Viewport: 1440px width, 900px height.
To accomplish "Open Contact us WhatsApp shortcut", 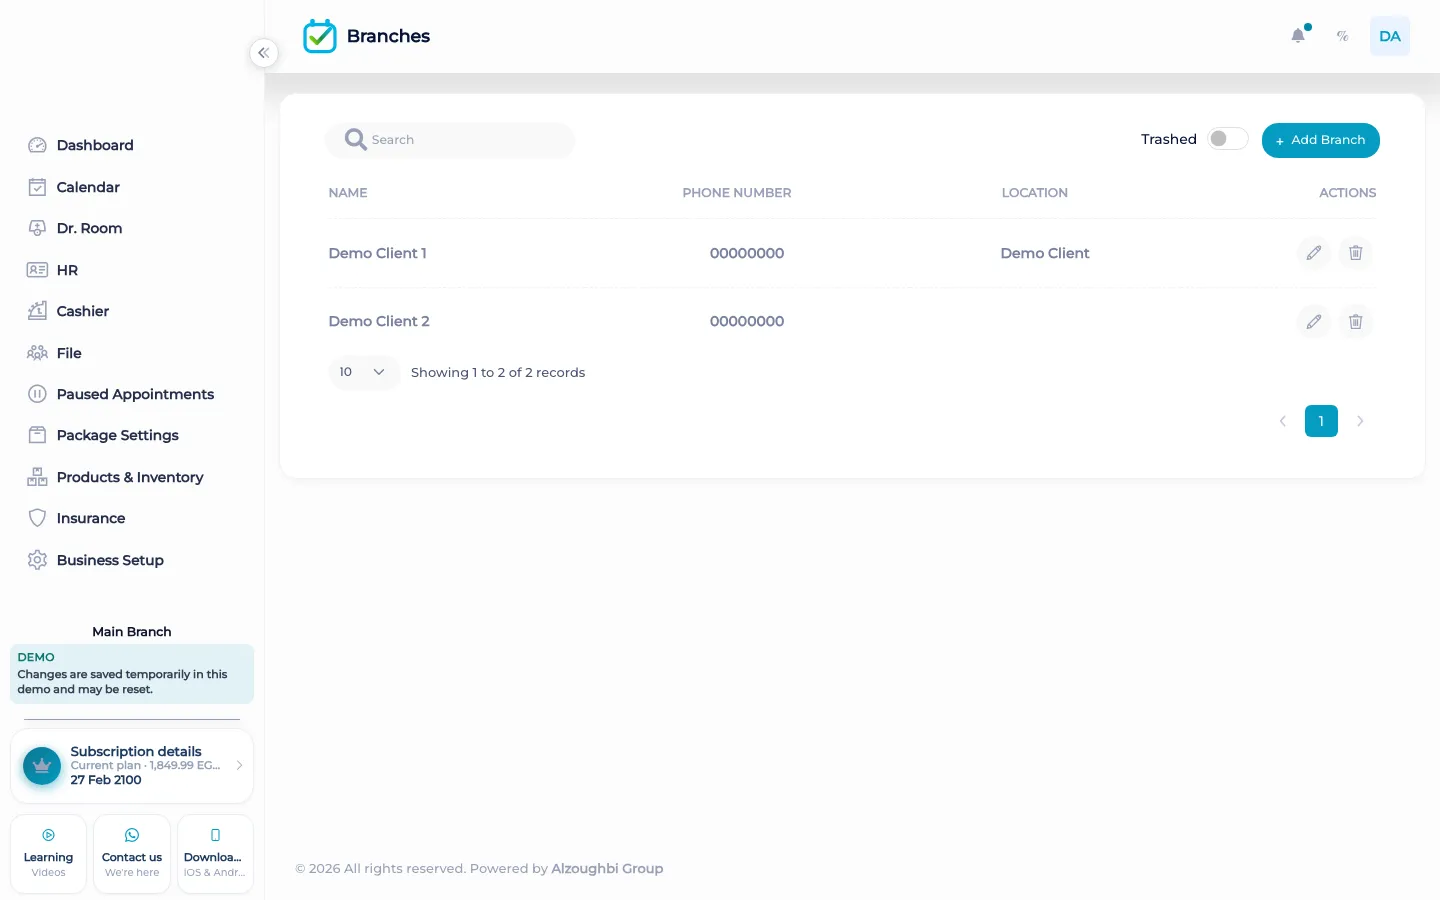I will (132, 854).
